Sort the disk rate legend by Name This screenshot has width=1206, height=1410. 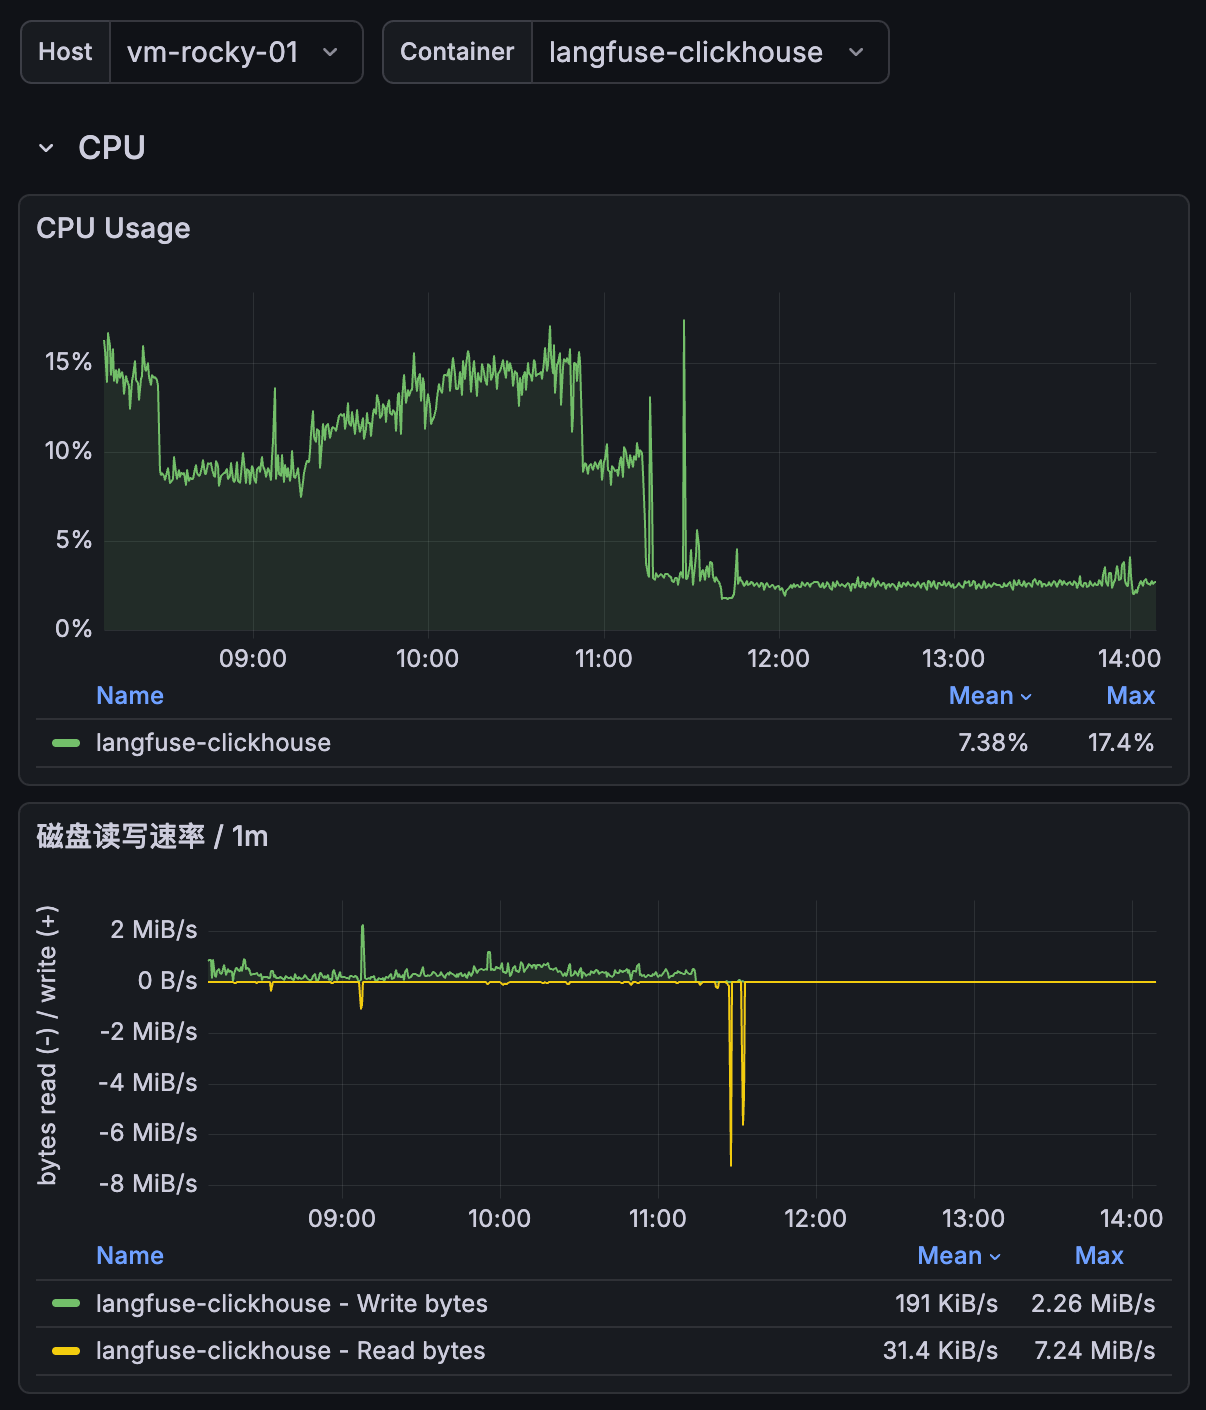tap(129, 1256)
